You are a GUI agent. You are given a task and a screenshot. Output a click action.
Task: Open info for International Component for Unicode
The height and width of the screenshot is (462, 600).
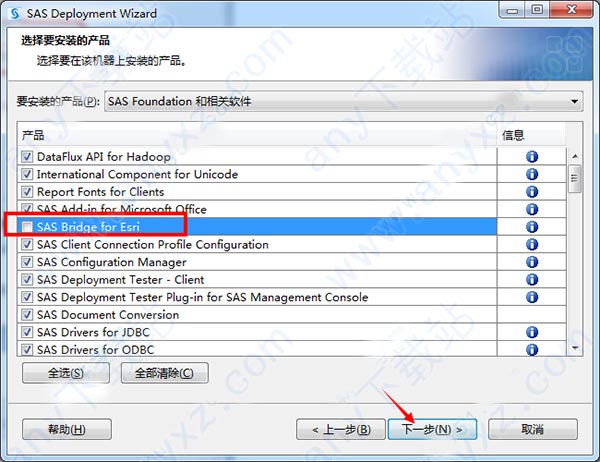coord(532,174)
